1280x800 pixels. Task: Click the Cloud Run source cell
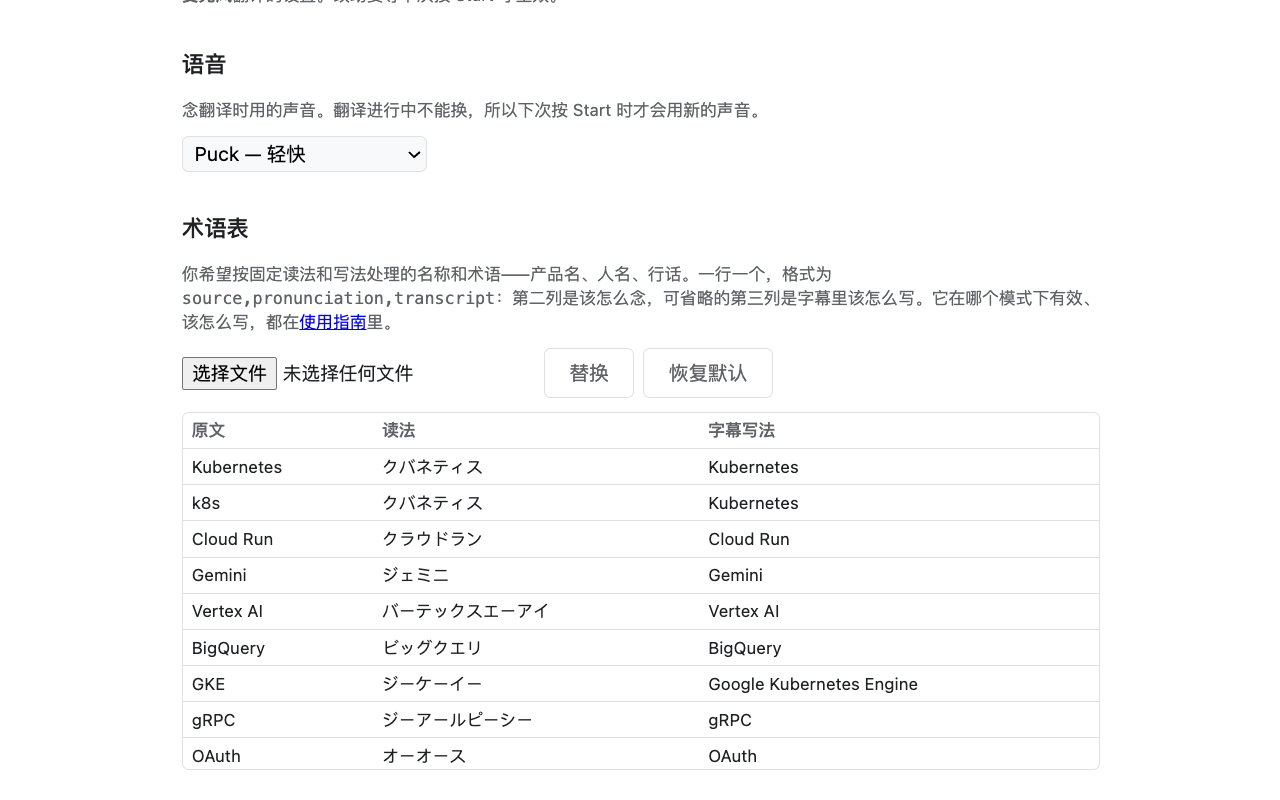coord(278,539)
